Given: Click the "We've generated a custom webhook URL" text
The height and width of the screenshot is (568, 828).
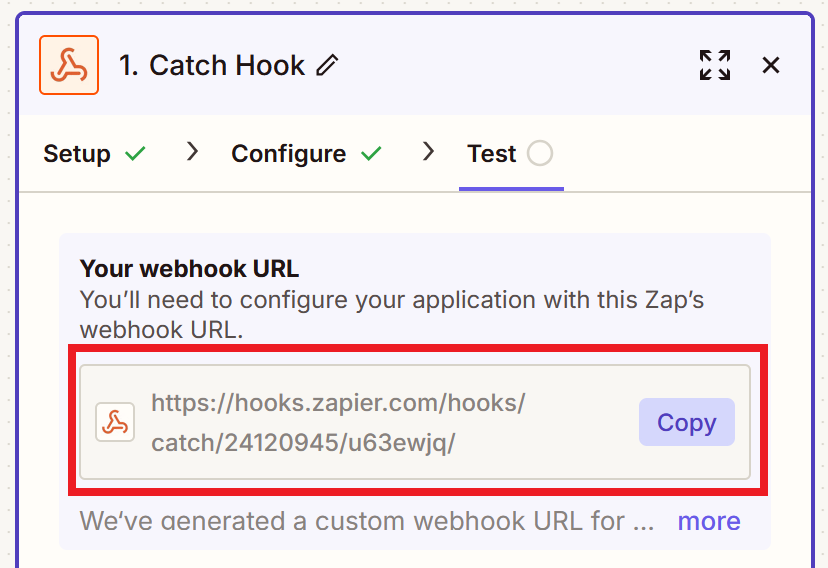Looking at the screenshot, I should point(367,521).
